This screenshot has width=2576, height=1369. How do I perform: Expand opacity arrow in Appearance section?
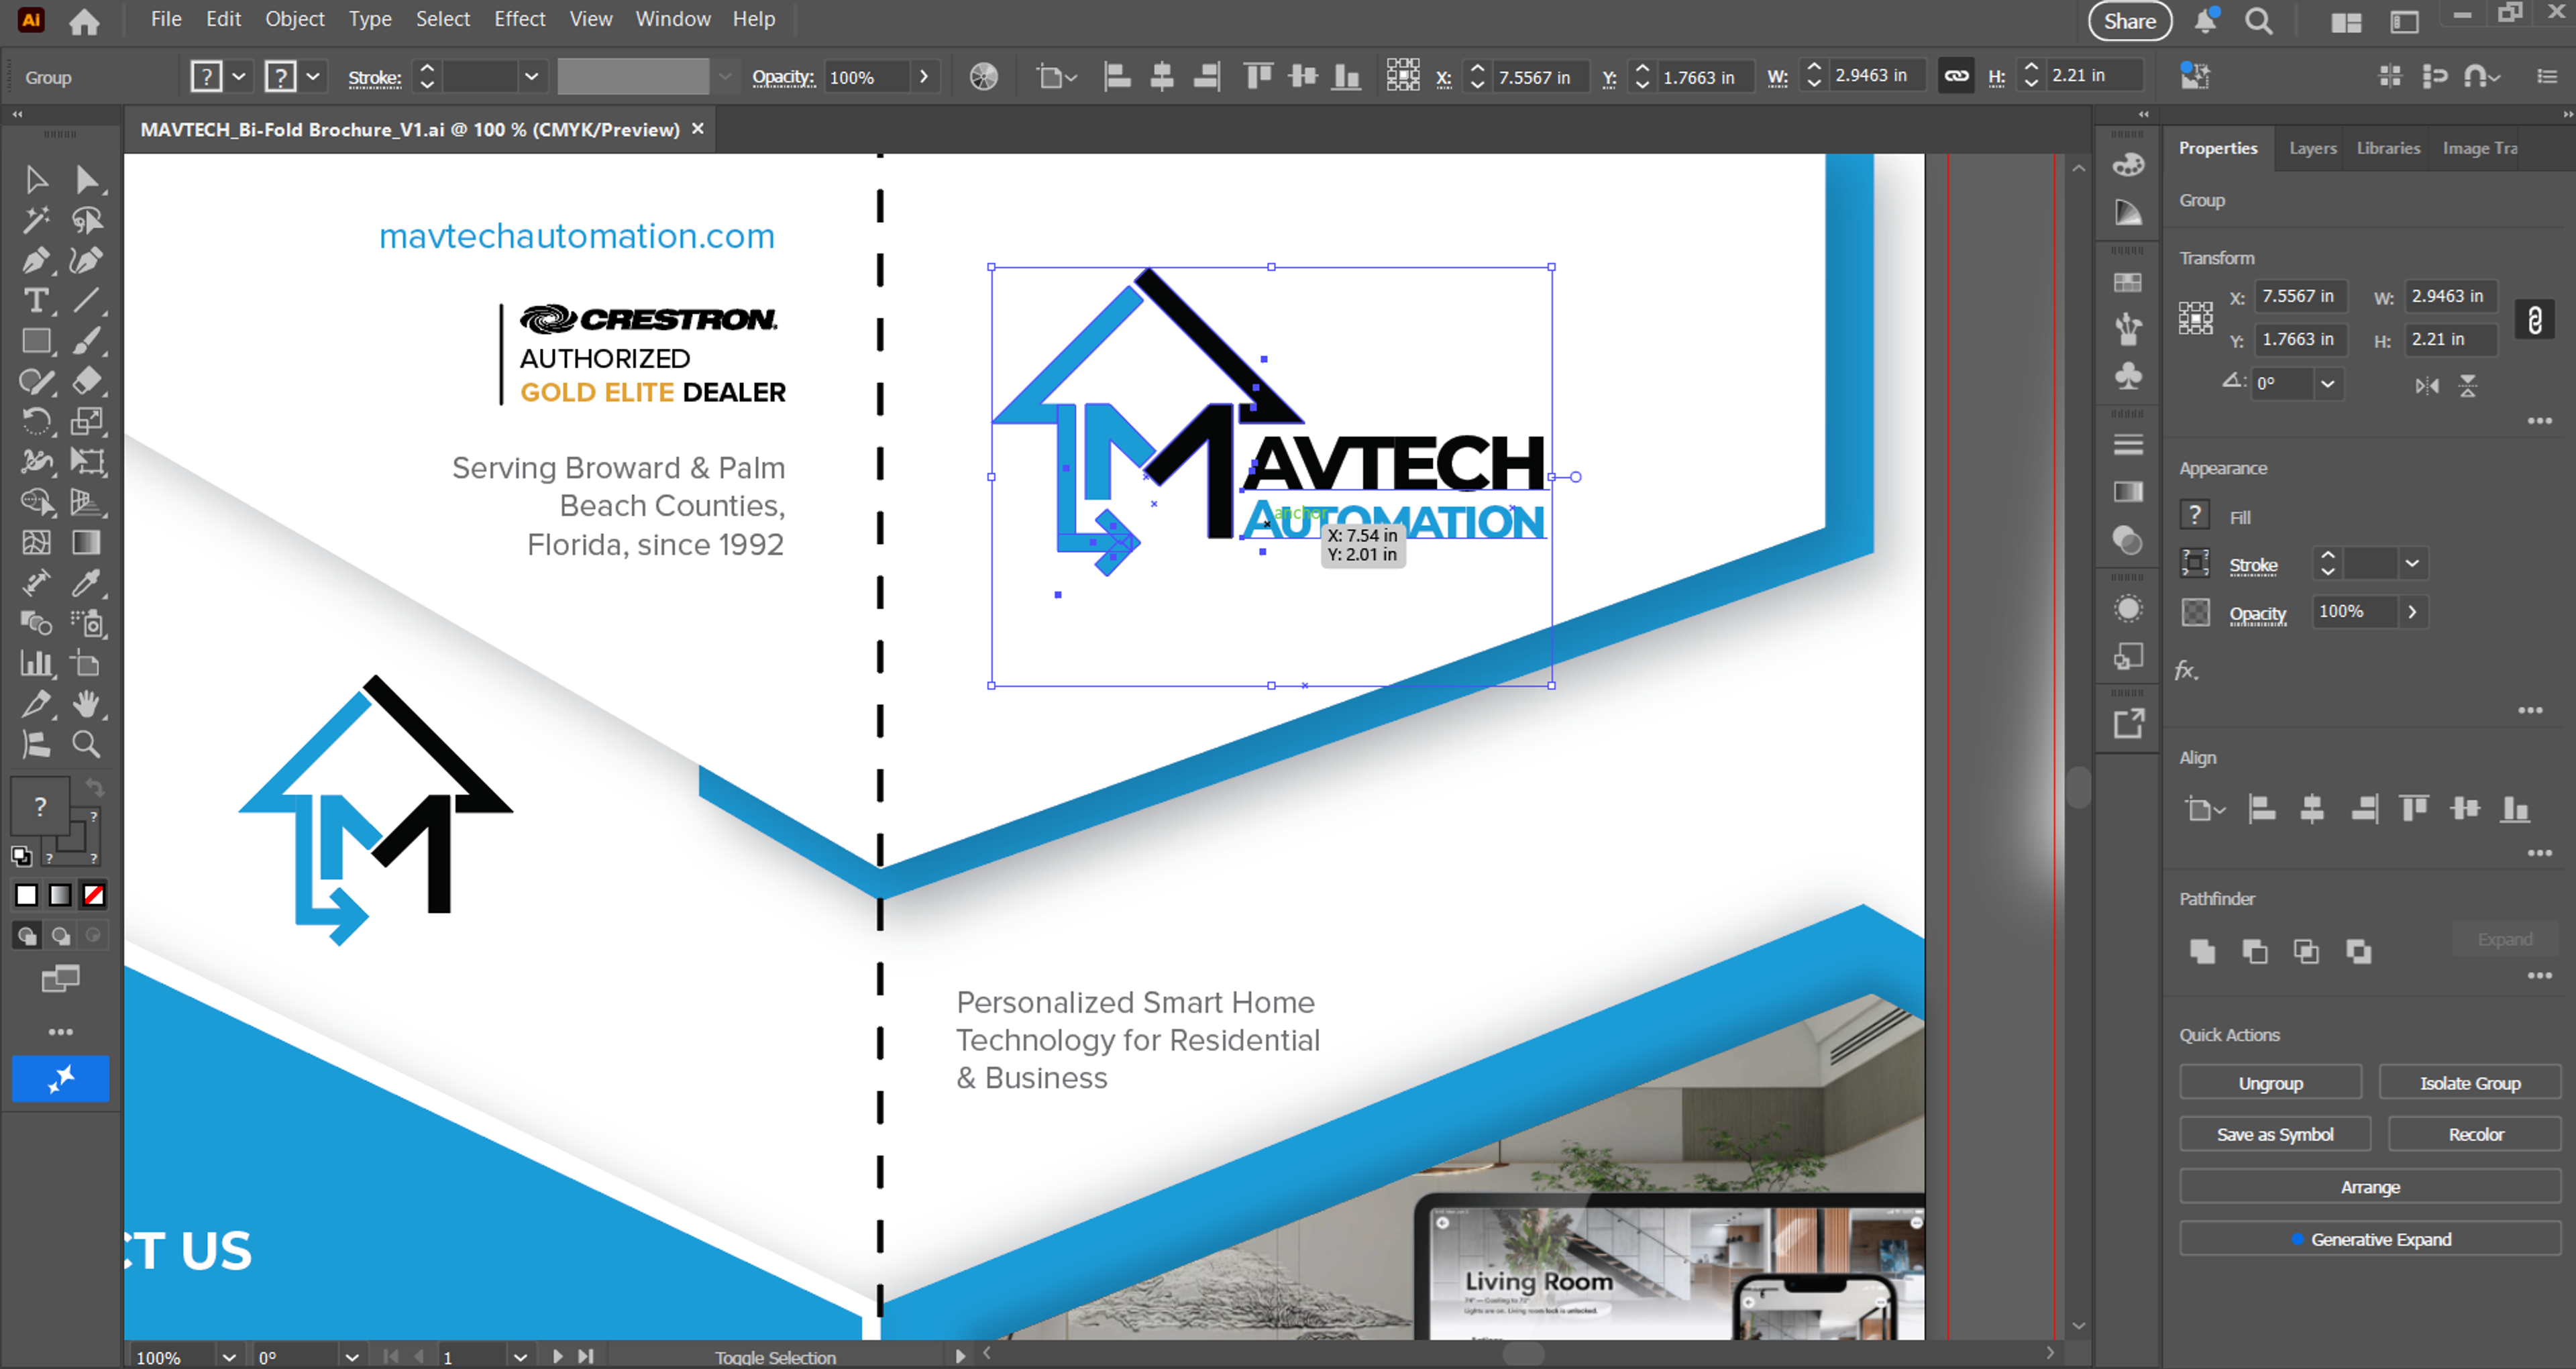[x=2412, y=612]
